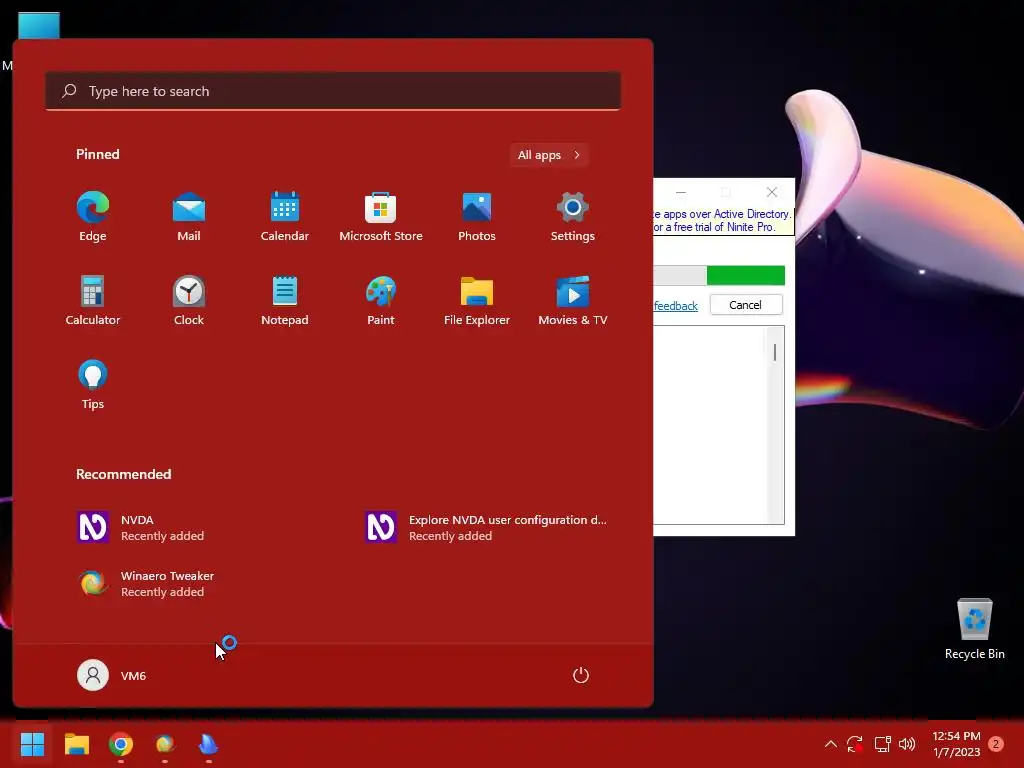Open Microsoft Store
Screen dimensions: 1024x768
tap(381, 217)
